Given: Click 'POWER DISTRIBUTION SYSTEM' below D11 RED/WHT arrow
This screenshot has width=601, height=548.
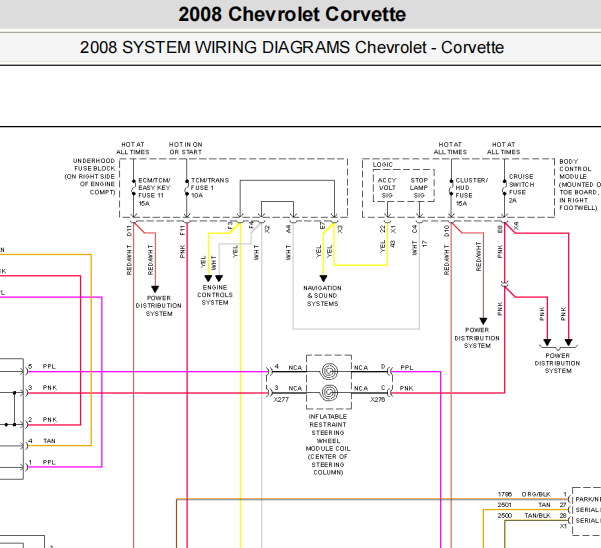Looking at the screenshot, I should [159, 305].
